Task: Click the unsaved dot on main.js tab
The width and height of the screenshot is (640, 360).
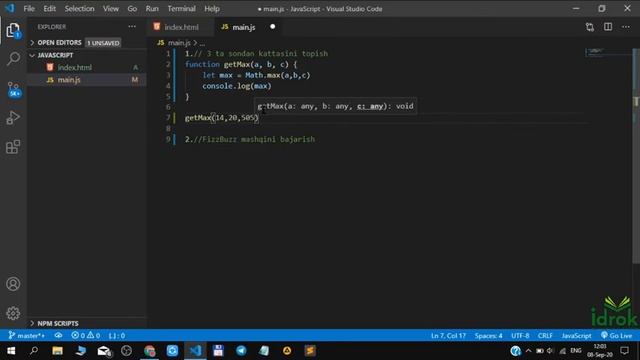Action: [x=273, y=27]
